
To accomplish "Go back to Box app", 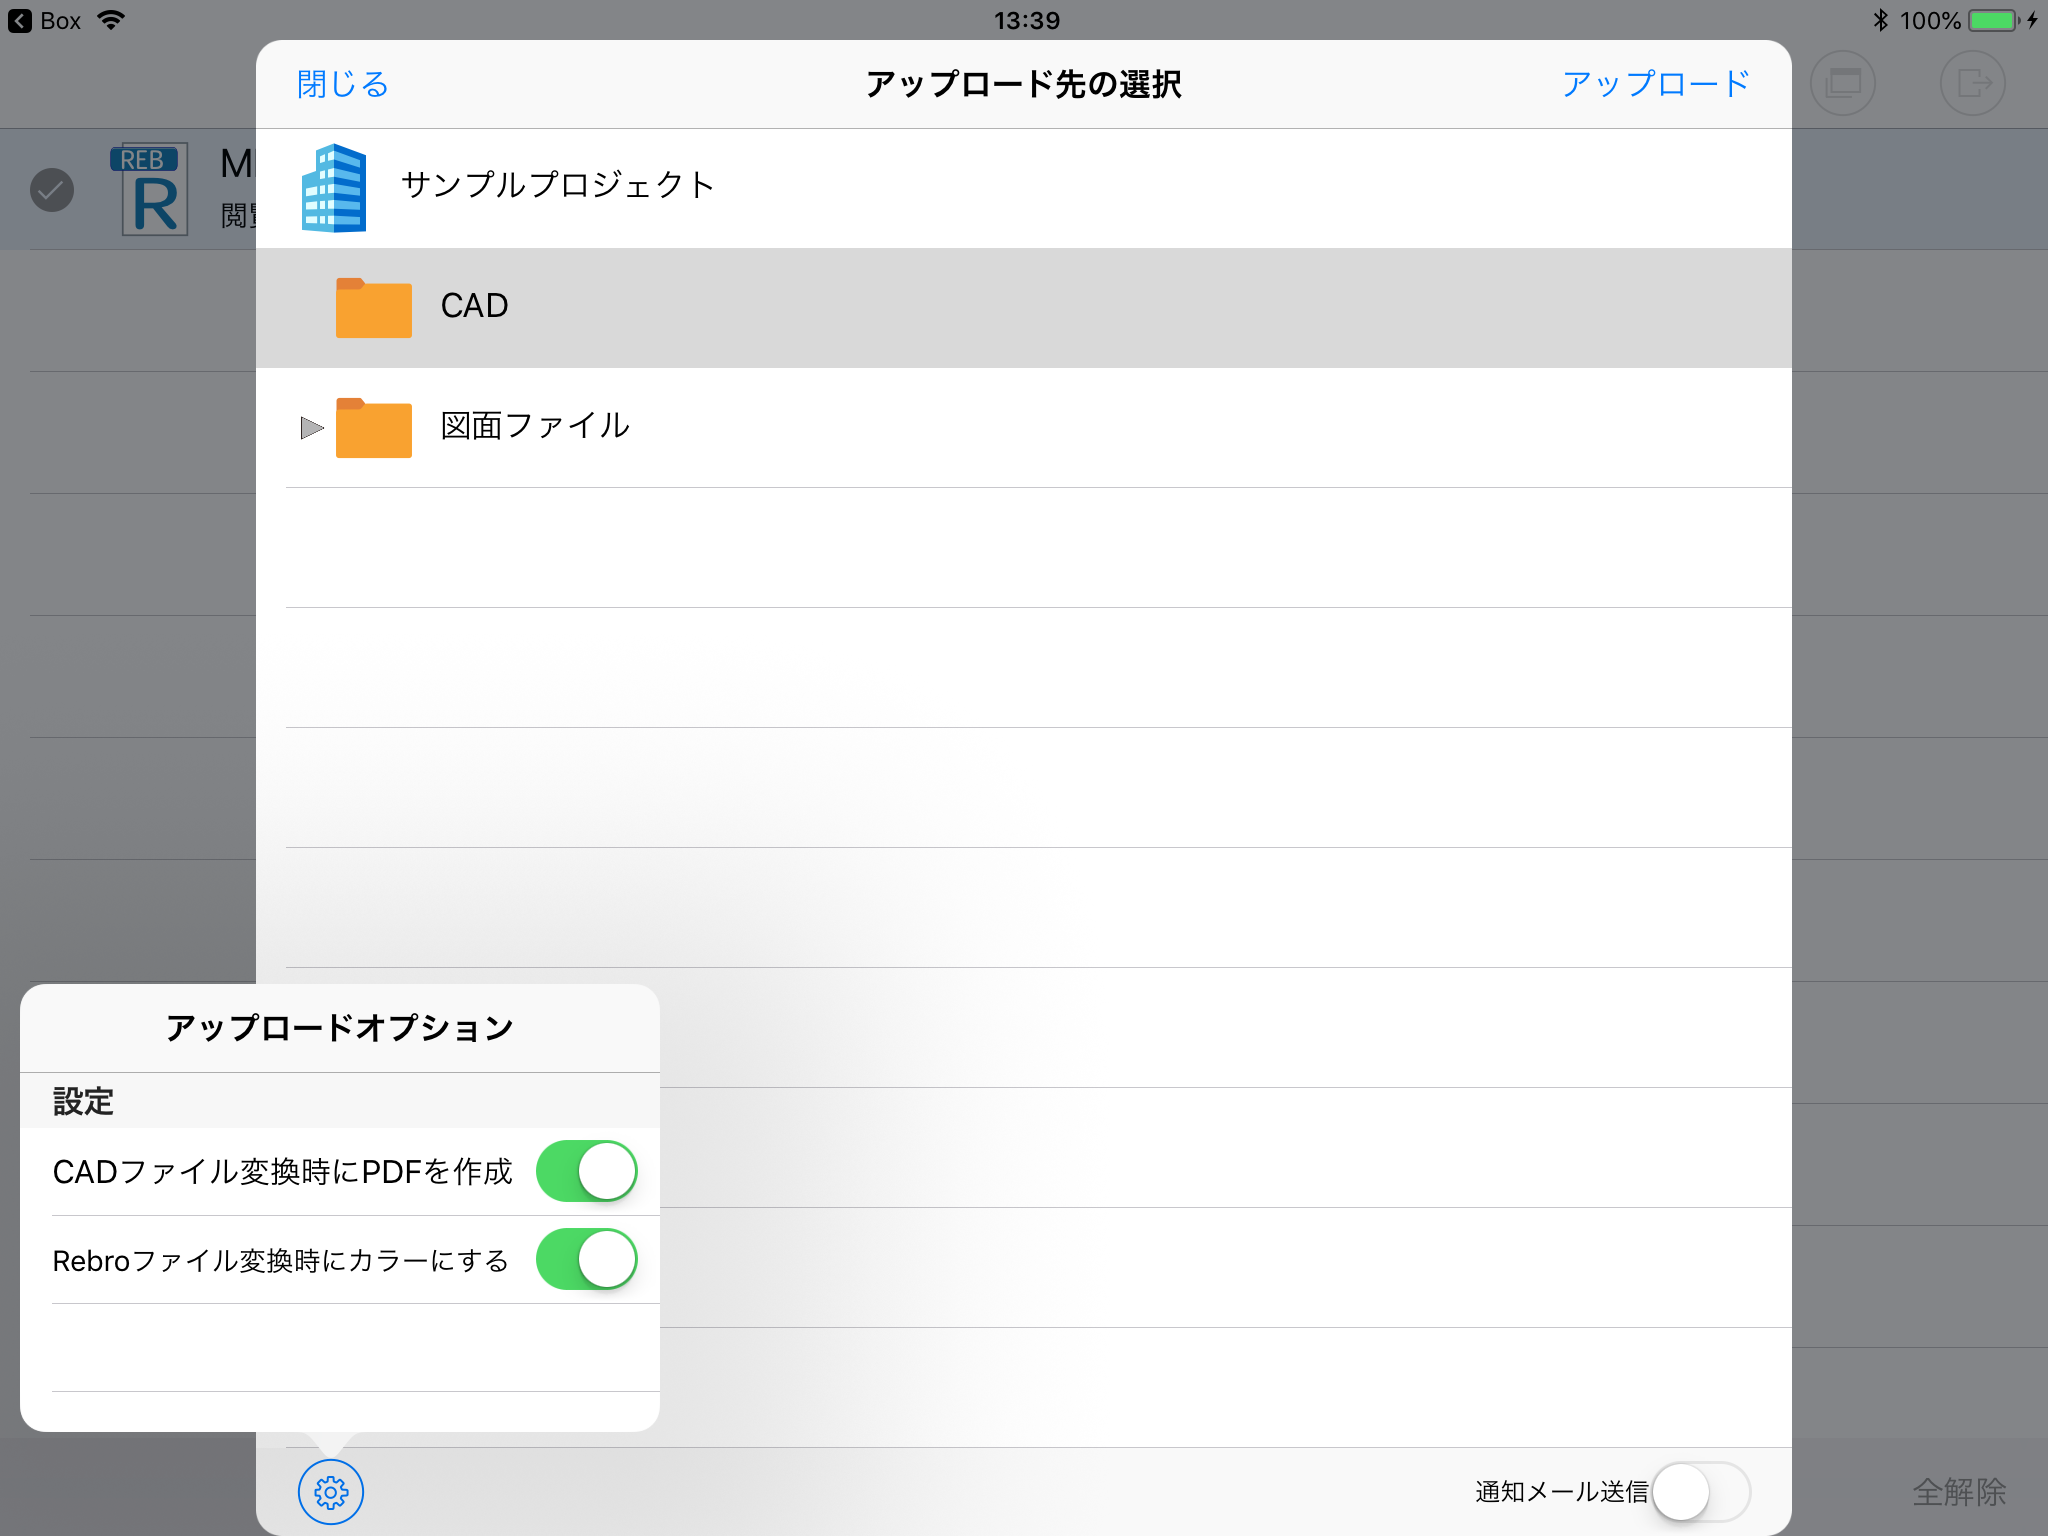I will coord(45,20).
